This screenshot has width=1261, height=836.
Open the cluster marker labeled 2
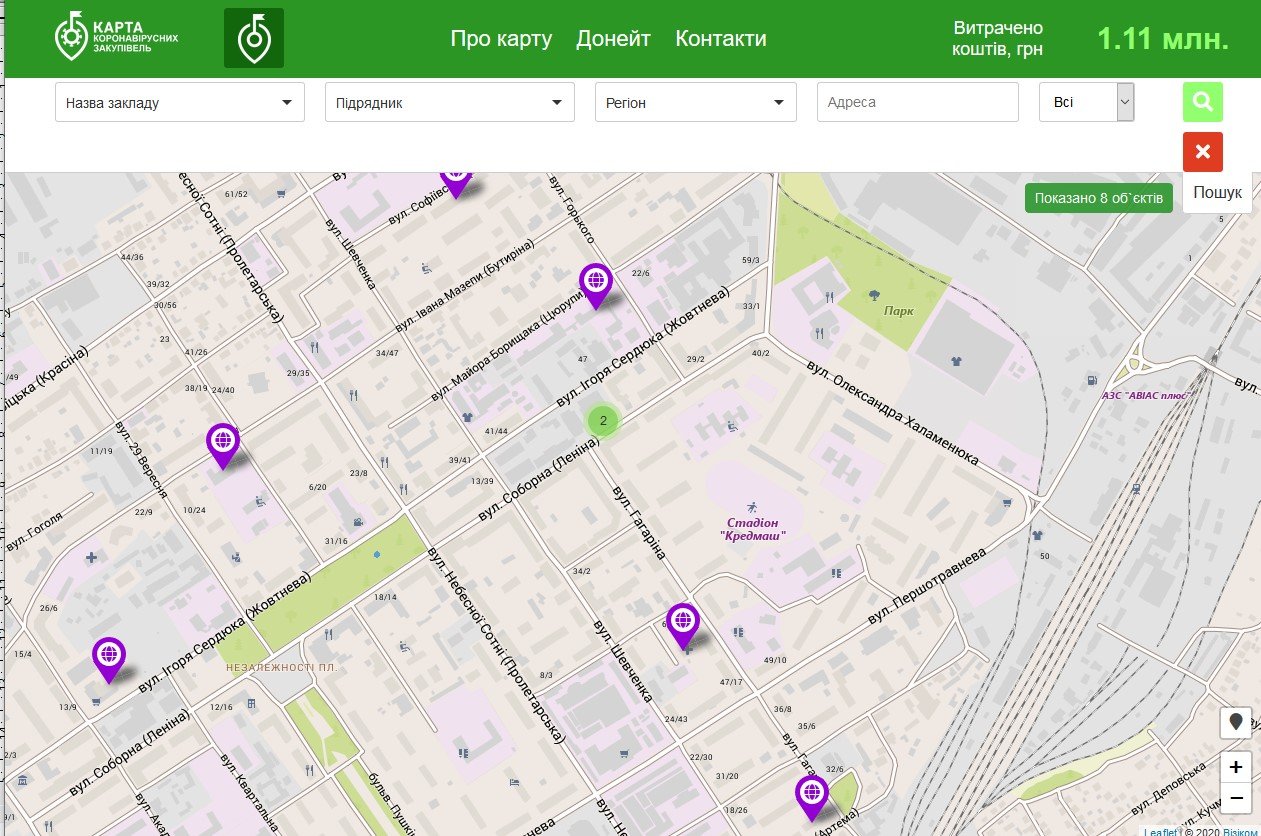tap(603, 421)
